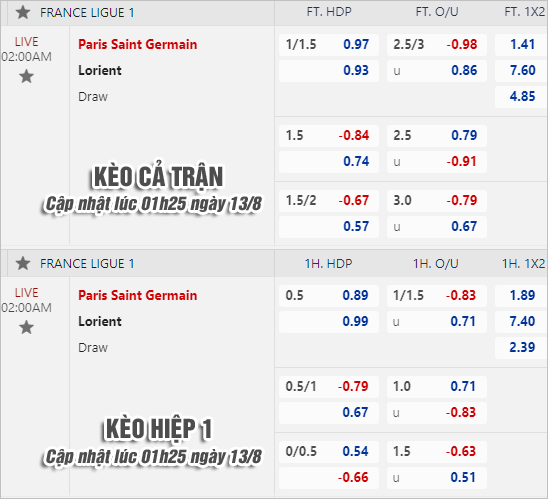Favorite the first-half France Ligue 1 league star
548x499 pixels.
23,263
